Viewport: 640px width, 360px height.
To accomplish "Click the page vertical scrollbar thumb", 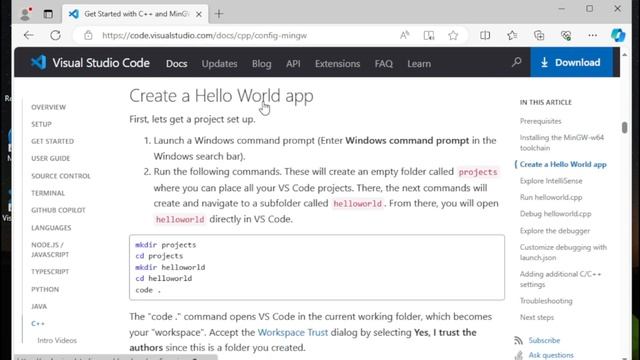I will point(624,127).
